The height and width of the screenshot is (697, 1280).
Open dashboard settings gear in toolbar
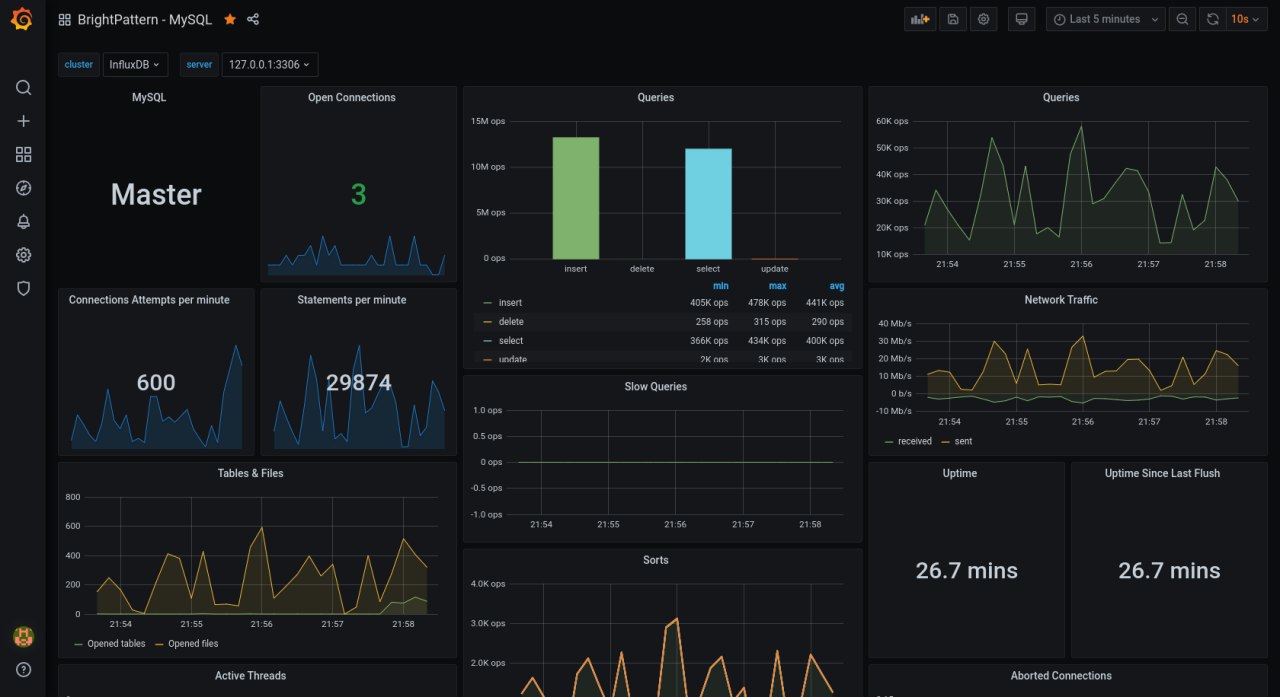(x=984, y=19)
